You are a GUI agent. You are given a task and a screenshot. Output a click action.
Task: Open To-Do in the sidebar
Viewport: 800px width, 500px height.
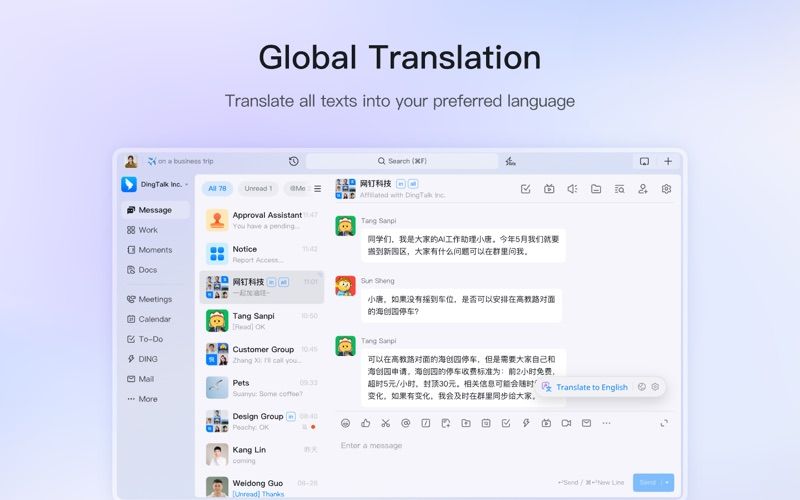pyautogui.click(x=144, y=339)
